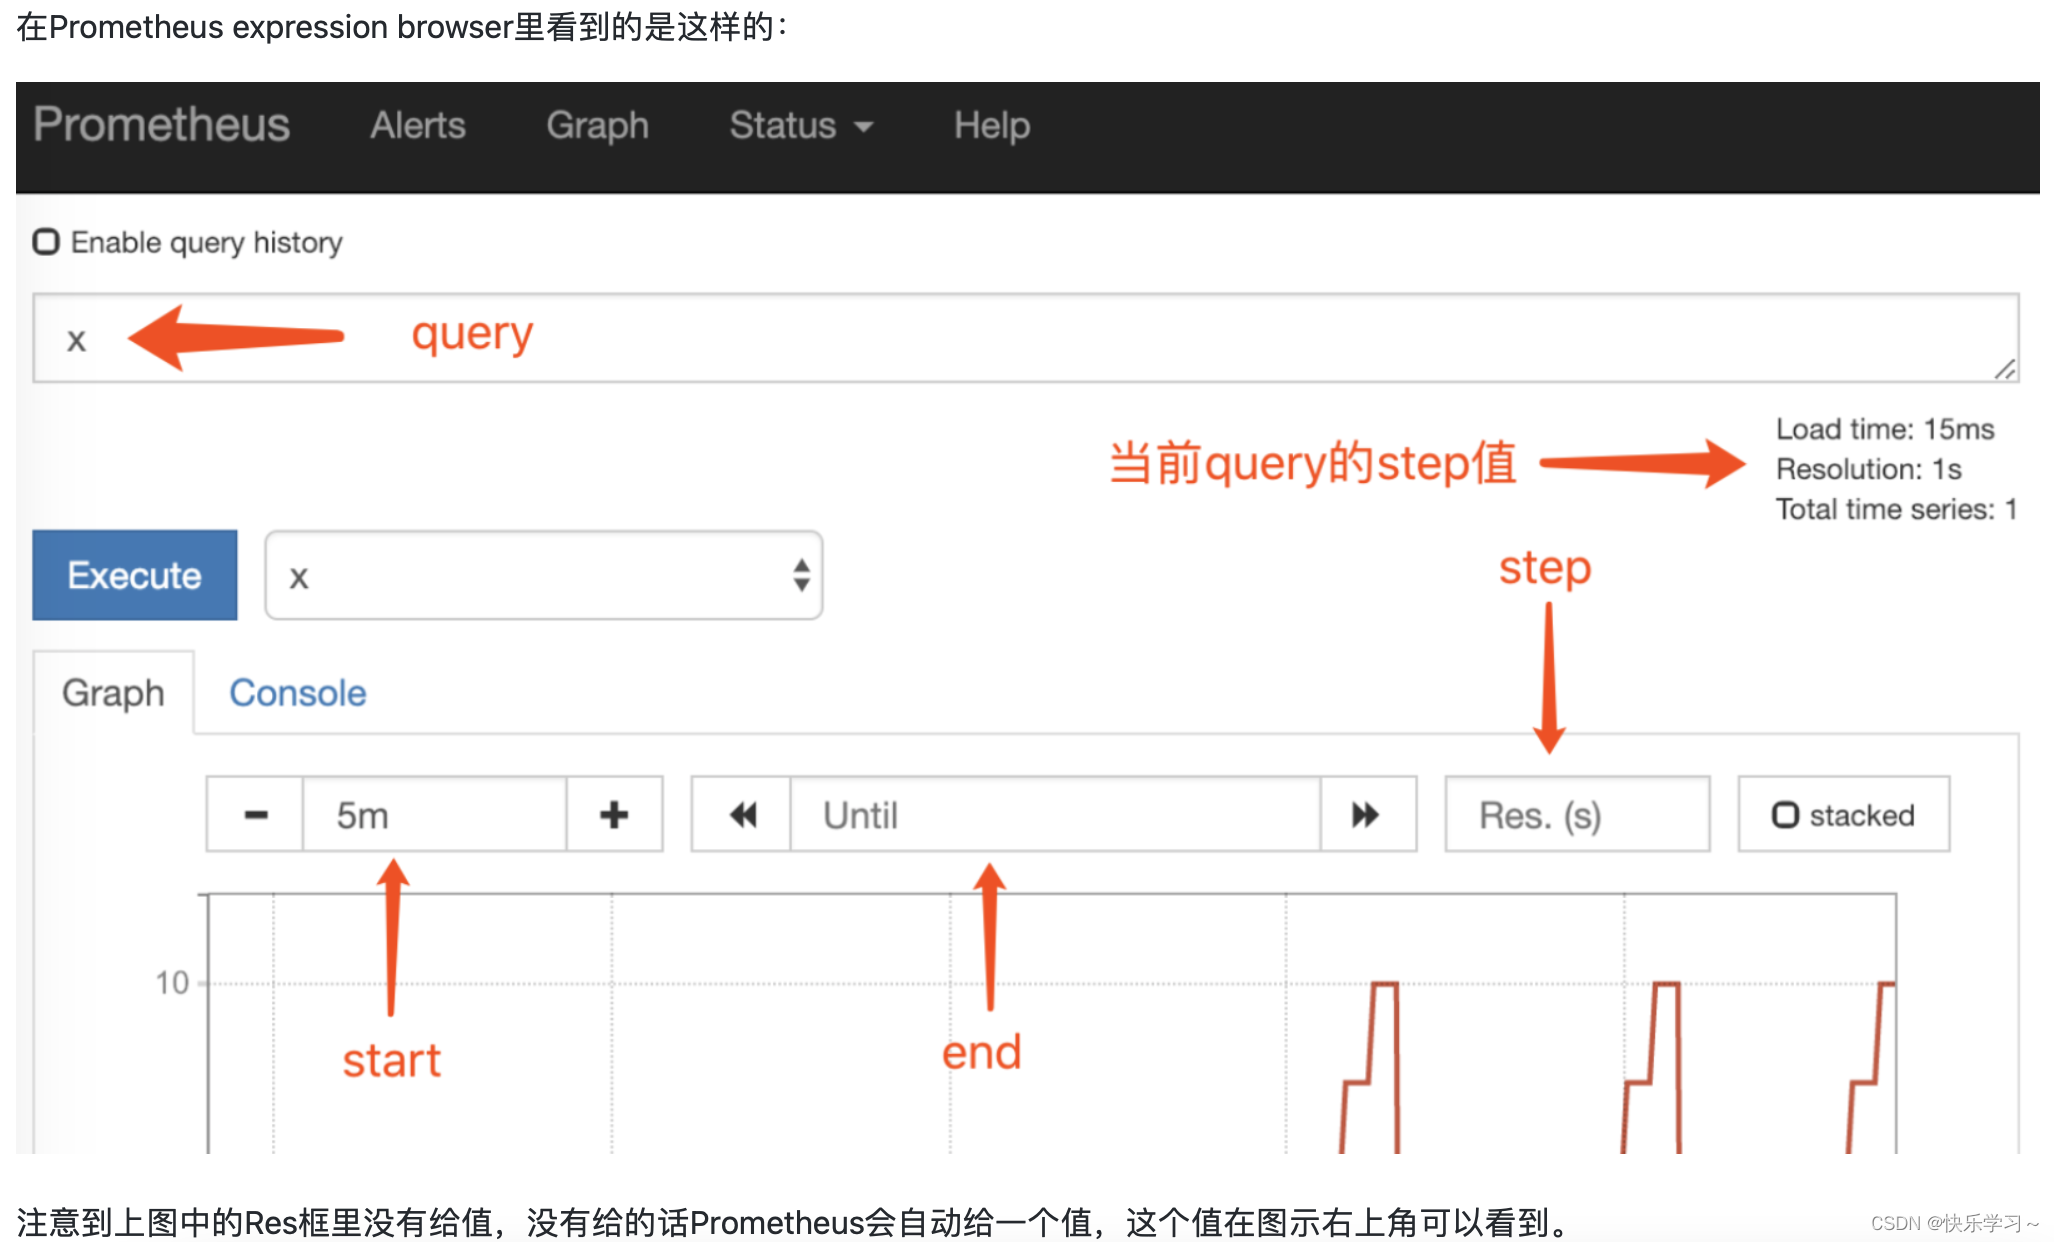The width and height of the screenshot is (2054, 1242).
Task: Open the Status dropdown menu
Action: point(800,126)
